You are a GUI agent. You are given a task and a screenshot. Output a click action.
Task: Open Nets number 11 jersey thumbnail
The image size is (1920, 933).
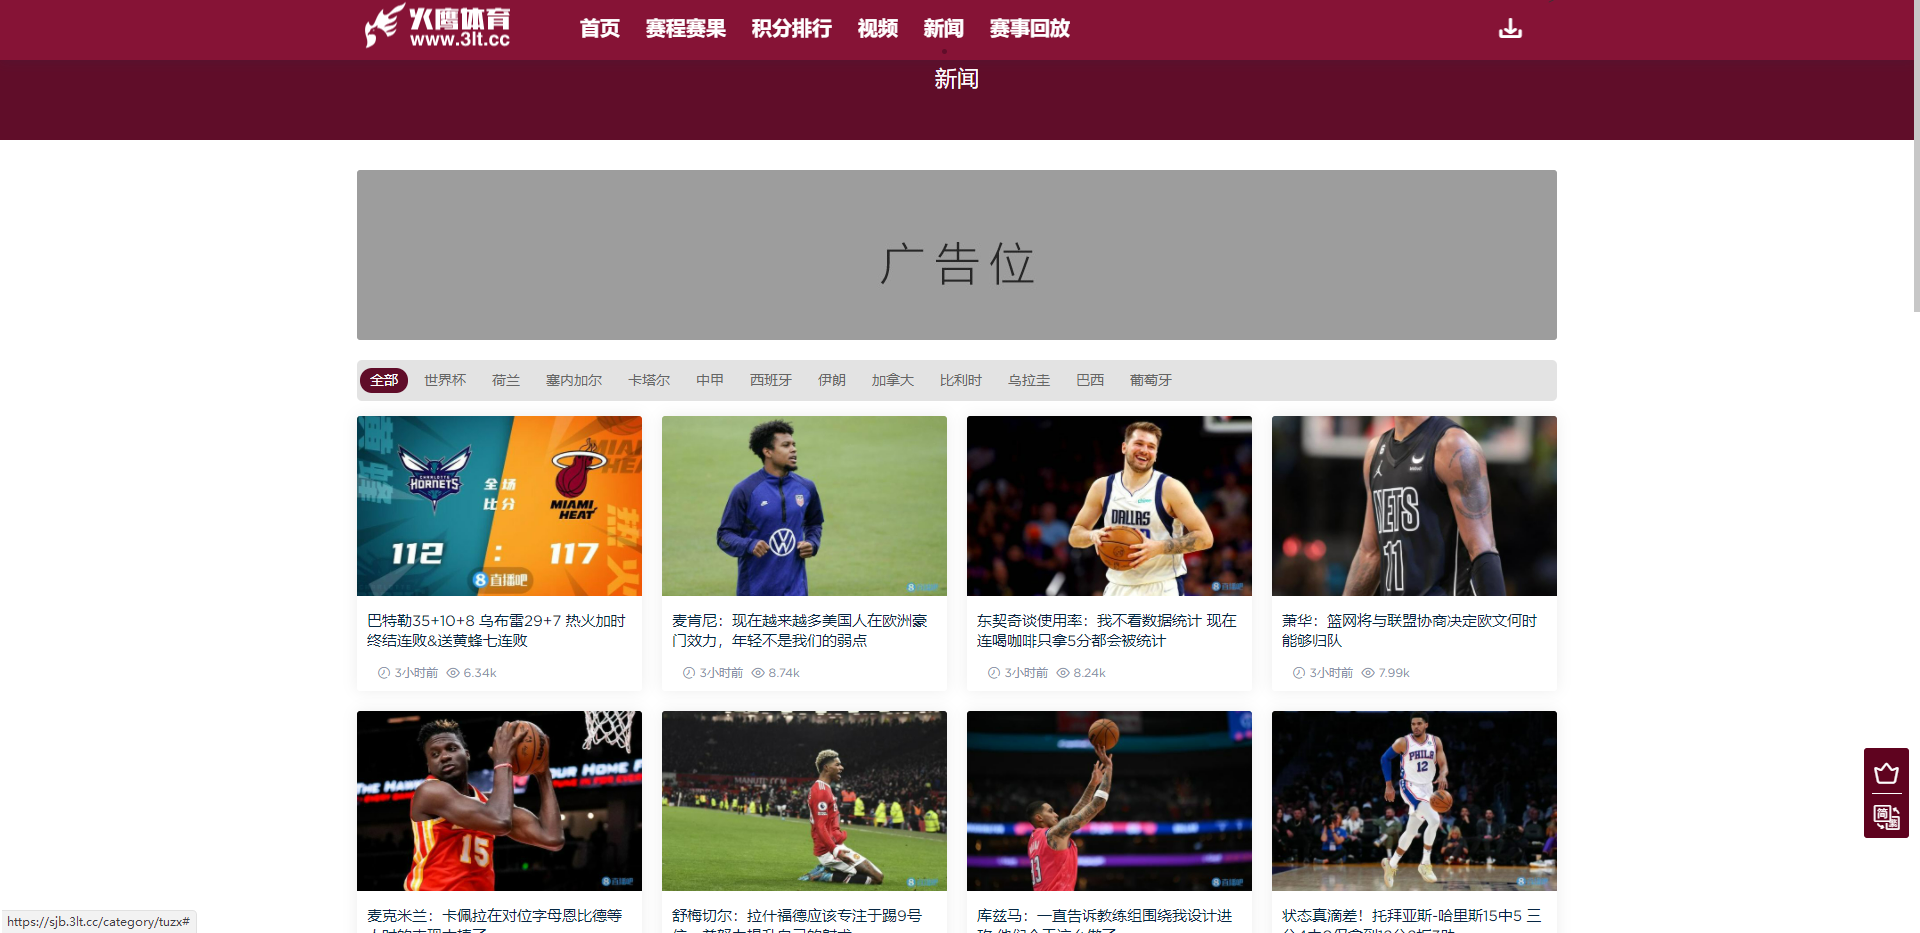click(x=1414, y=506)
